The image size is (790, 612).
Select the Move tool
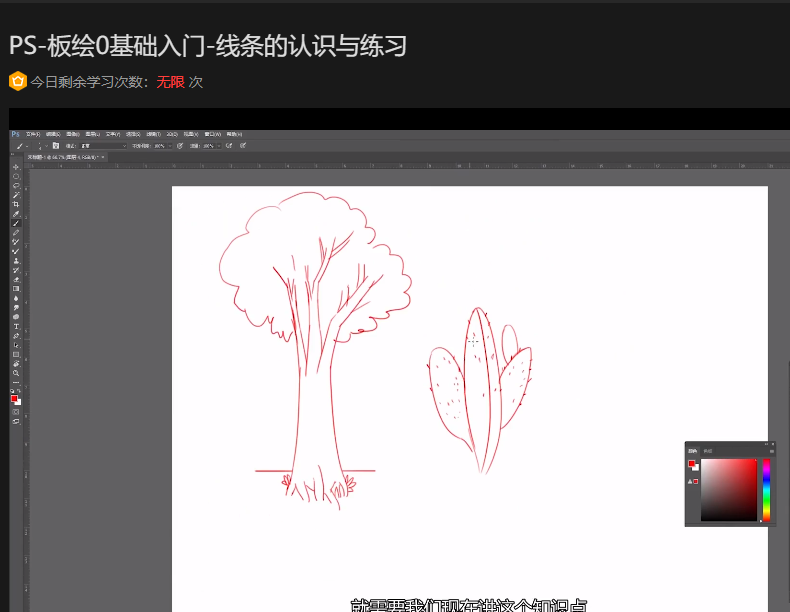point(16,167)
